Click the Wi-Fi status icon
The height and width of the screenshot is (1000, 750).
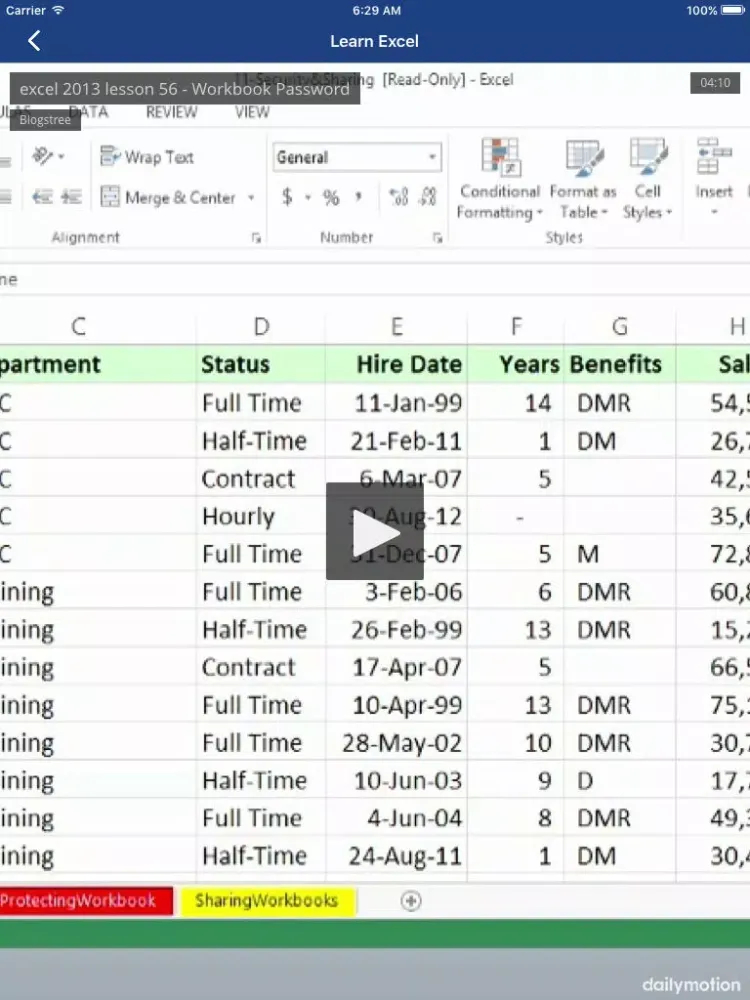pyautogui.click(x=58, y=10)
